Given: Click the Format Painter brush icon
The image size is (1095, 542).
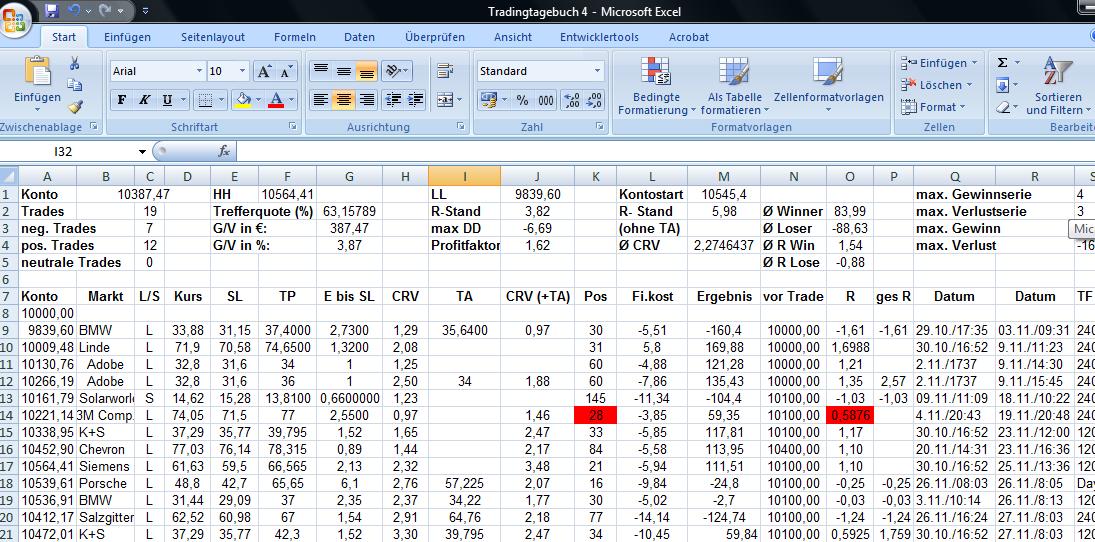Looking at the screenshot, I should 75,107.
